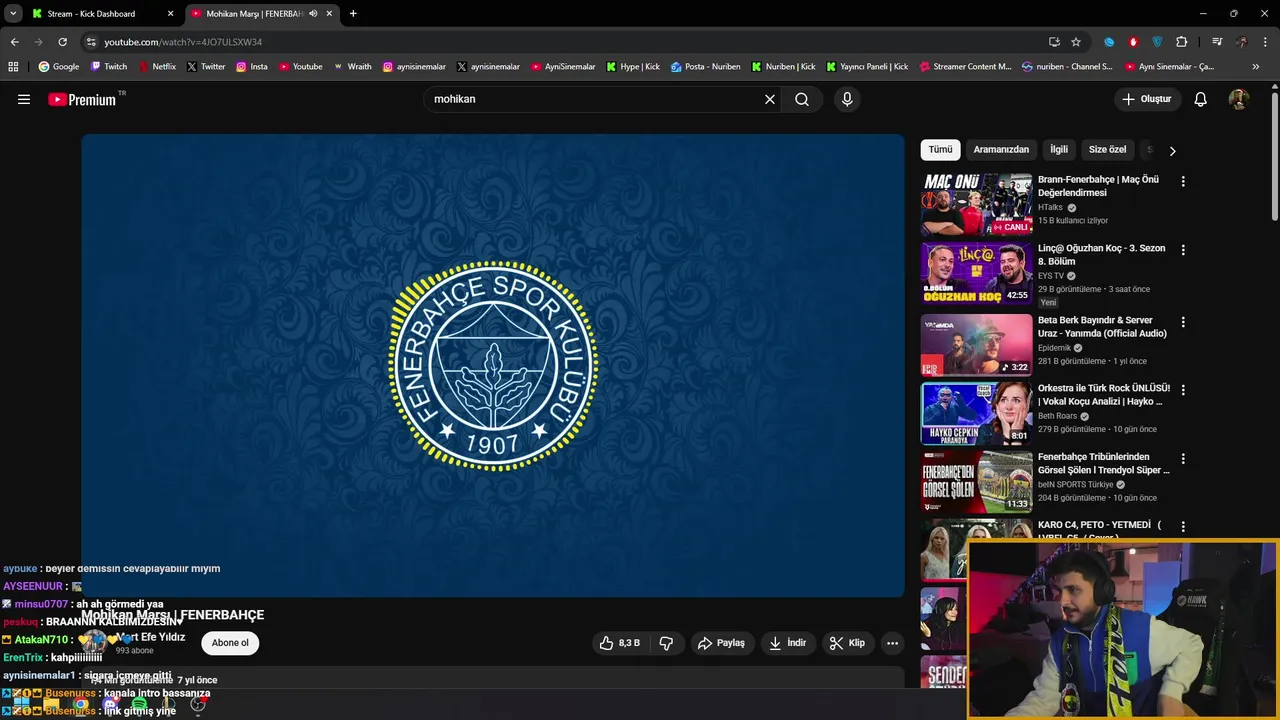Open options for Brann-Fenerbahçe video
The width and height of the screenshot is (1280, 720).
pyautogui.click(x=1183, y=182)
